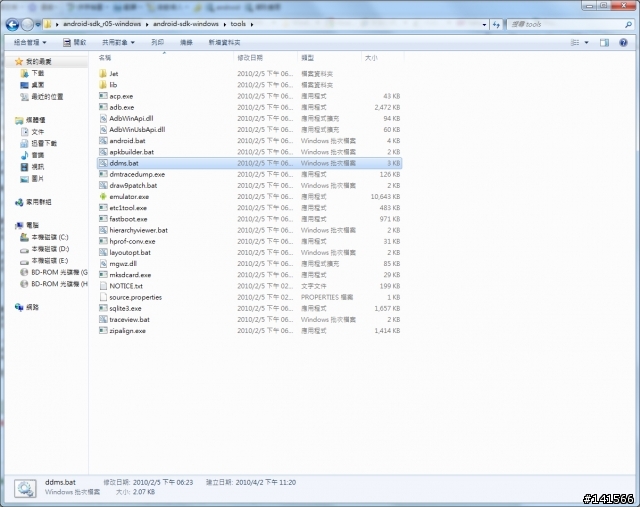Select 文件 documents library
The width and height of the screenshot is (640, 507).
tap(38, 132)
